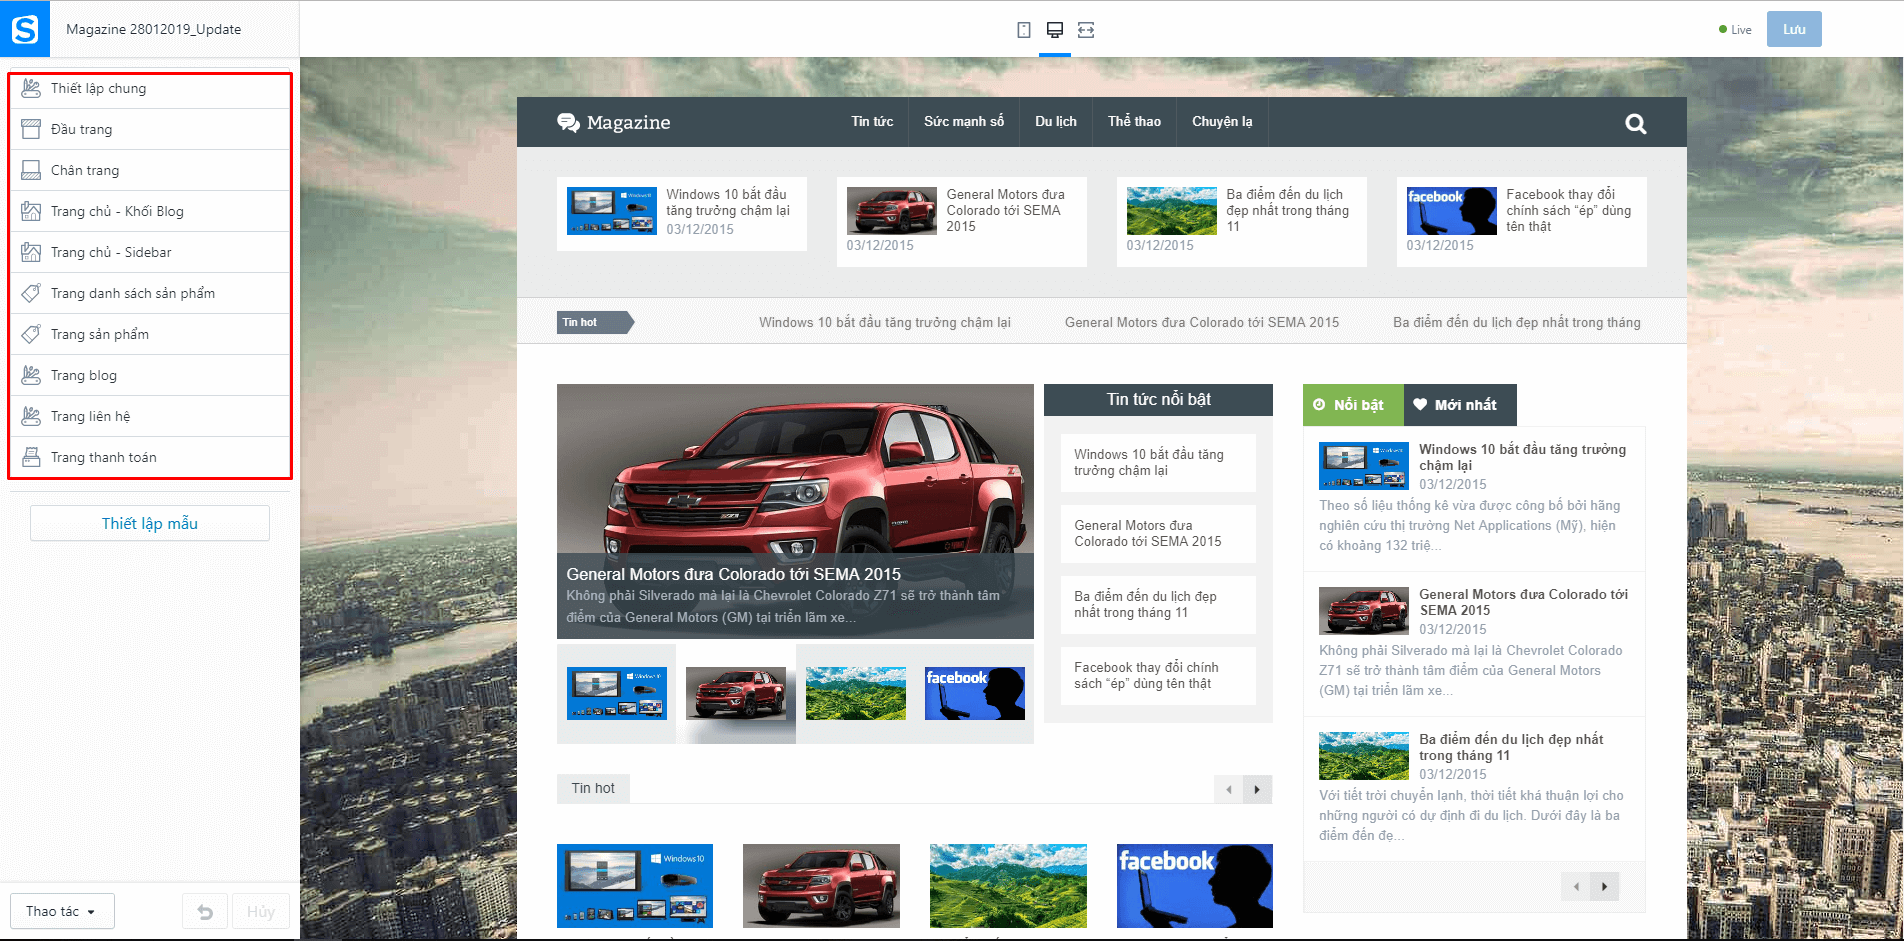Switch preview to mobile device icon
Screen dimensions: 1904x941
click(x=1024, y=30)
